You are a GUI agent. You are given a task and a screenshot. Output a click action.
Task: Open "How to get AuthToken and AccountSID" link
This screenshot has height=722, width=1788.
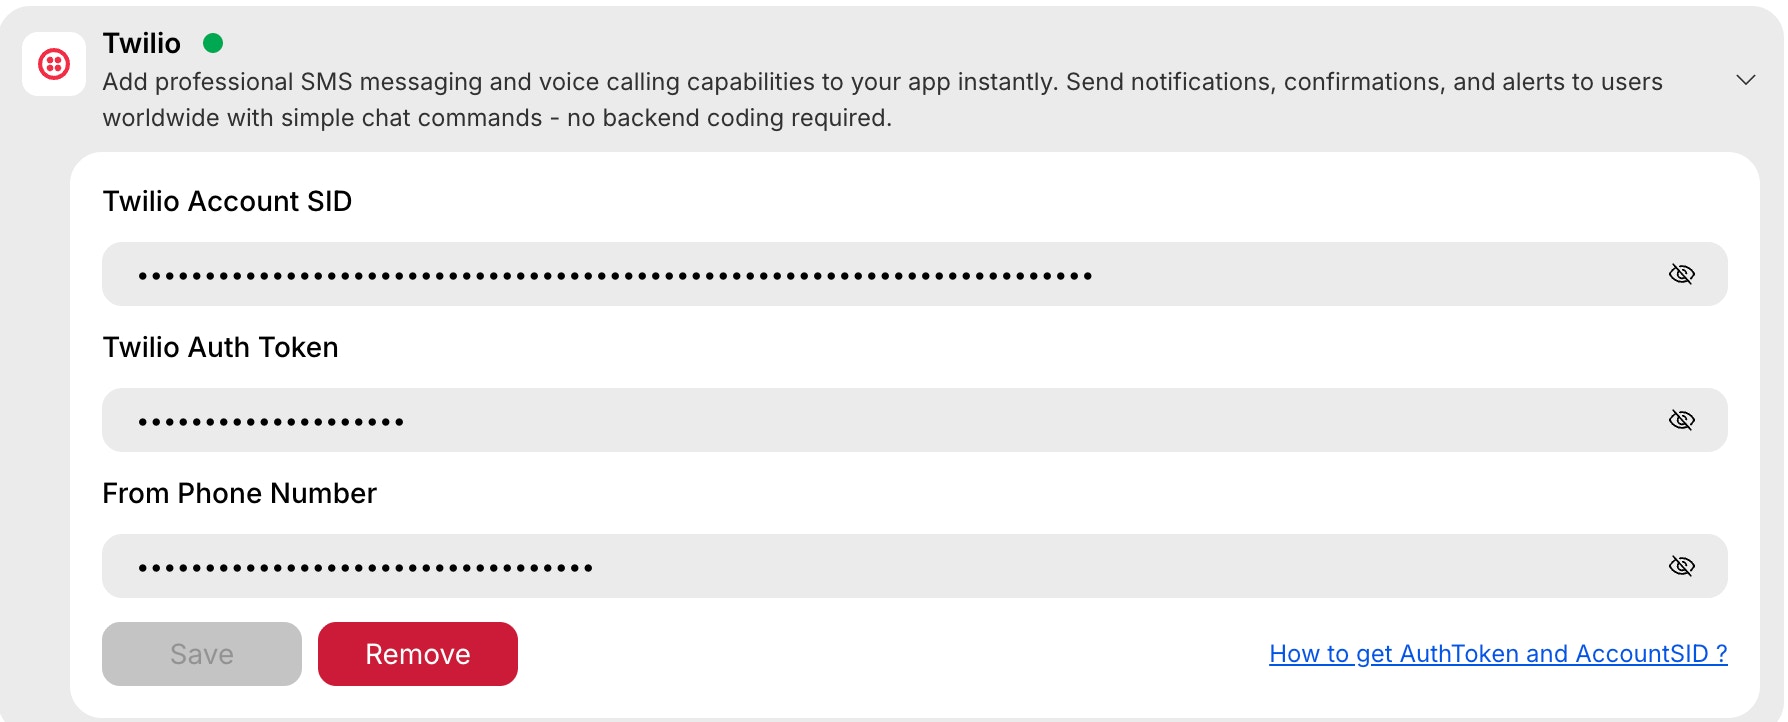click(x=1497, y=653)
